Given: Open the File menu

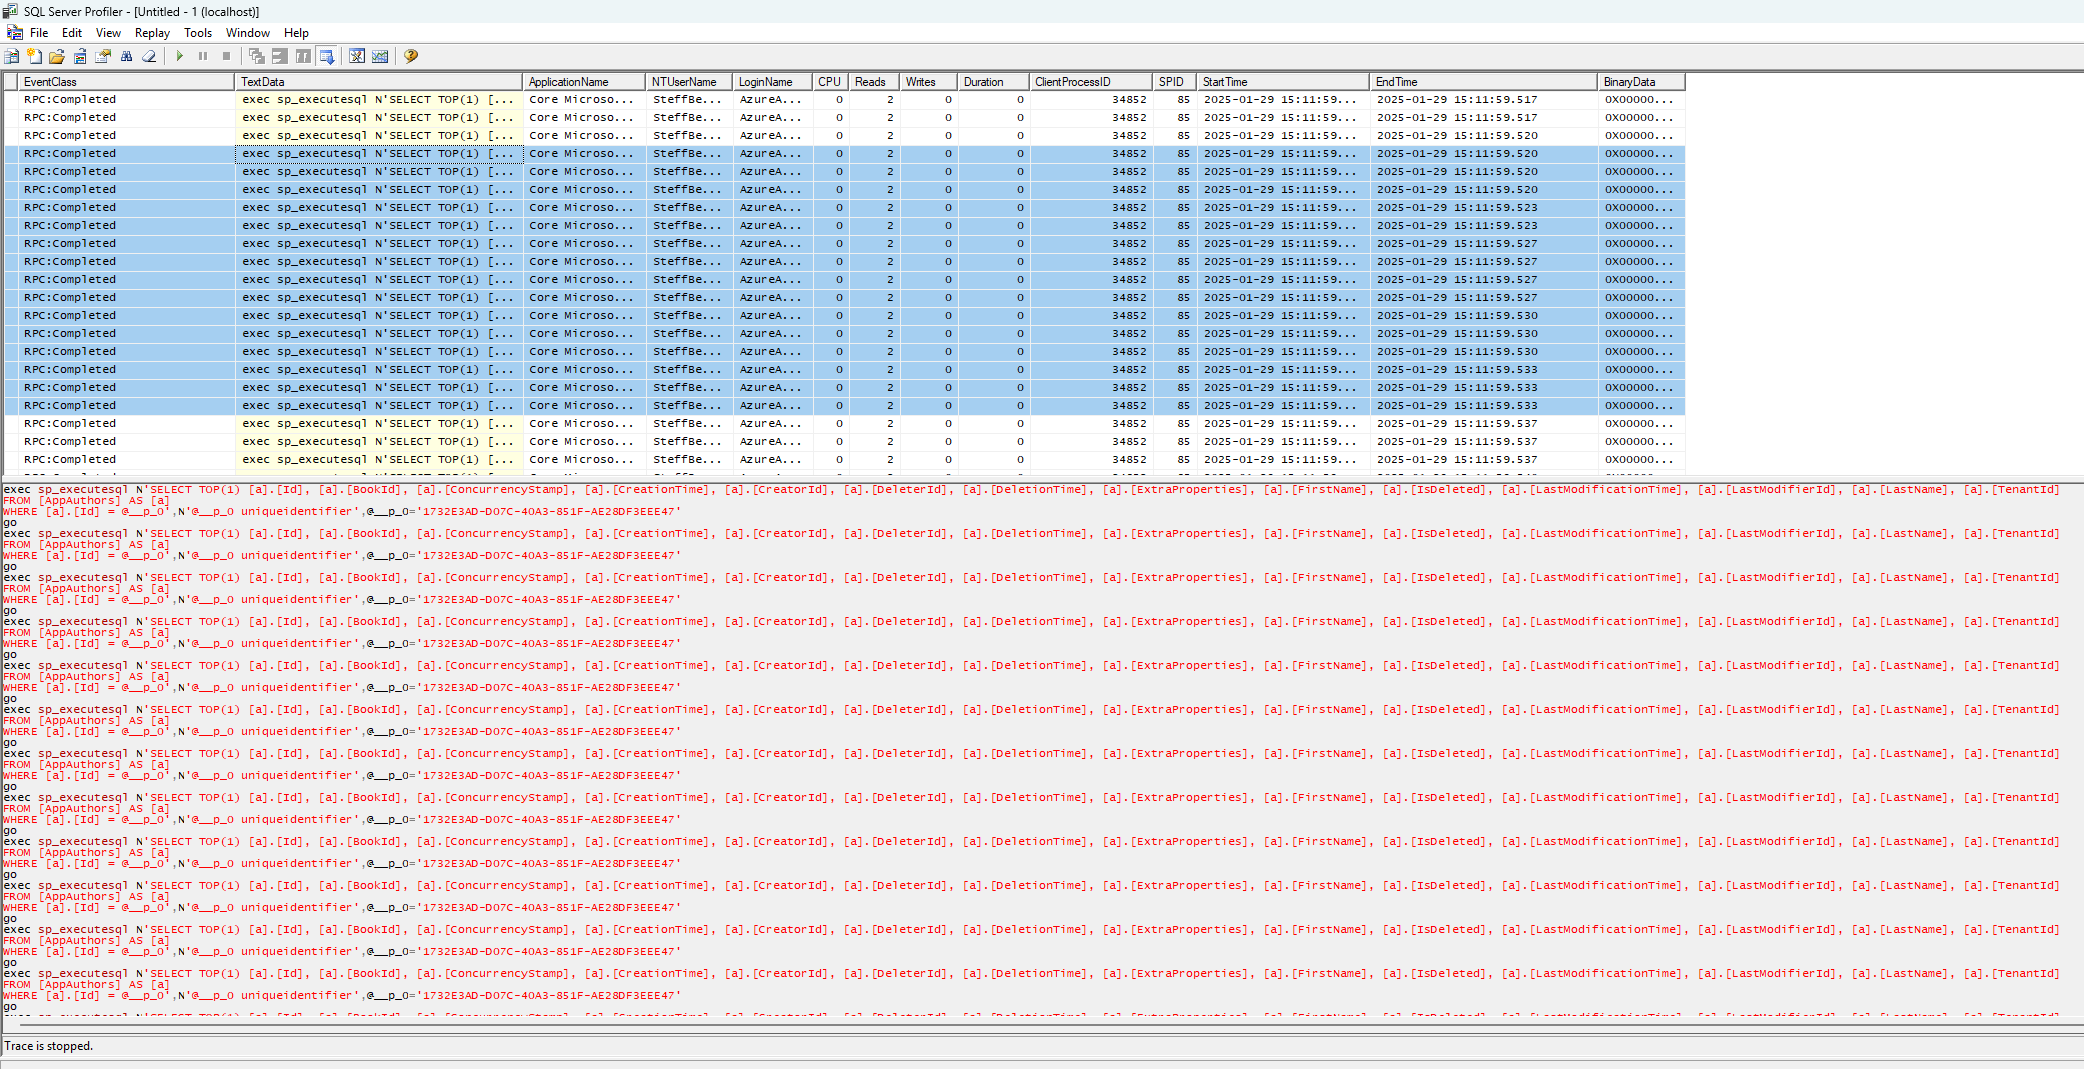Looking at the screenshot, I should (39, 33).
